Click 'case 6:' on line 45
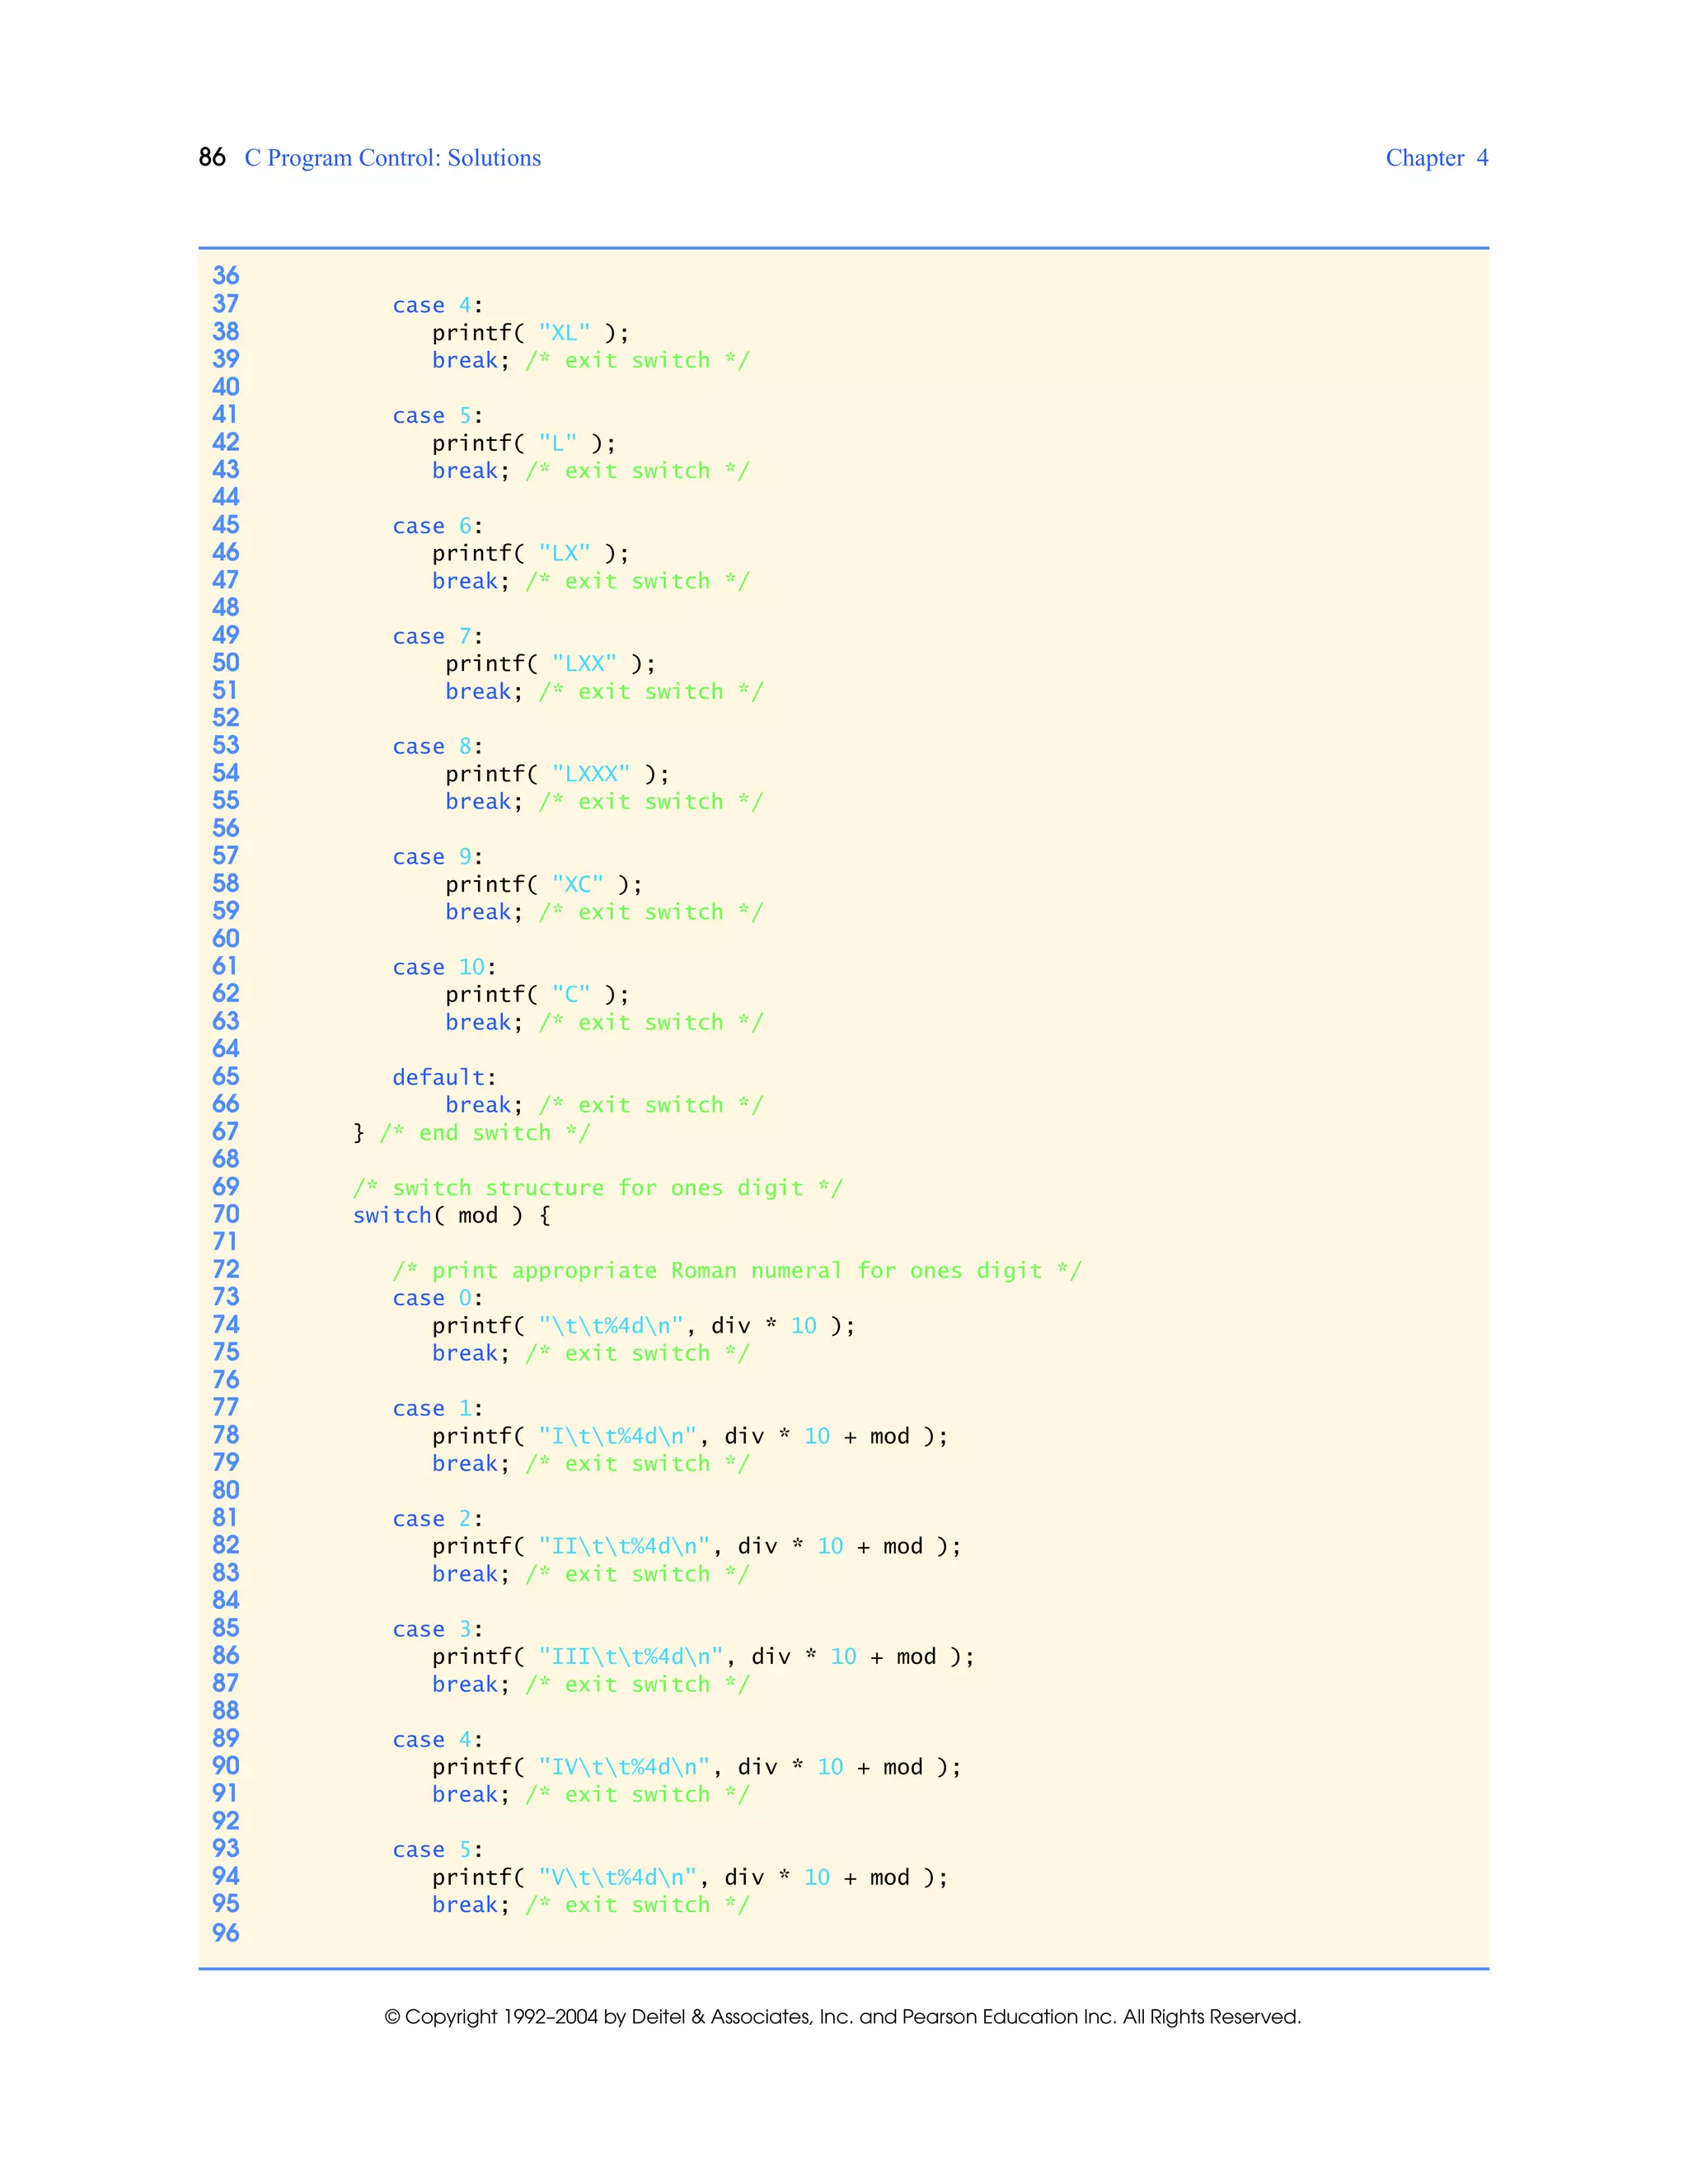1688x2184 pixels. pyautogui.click(x=437, y=526)
